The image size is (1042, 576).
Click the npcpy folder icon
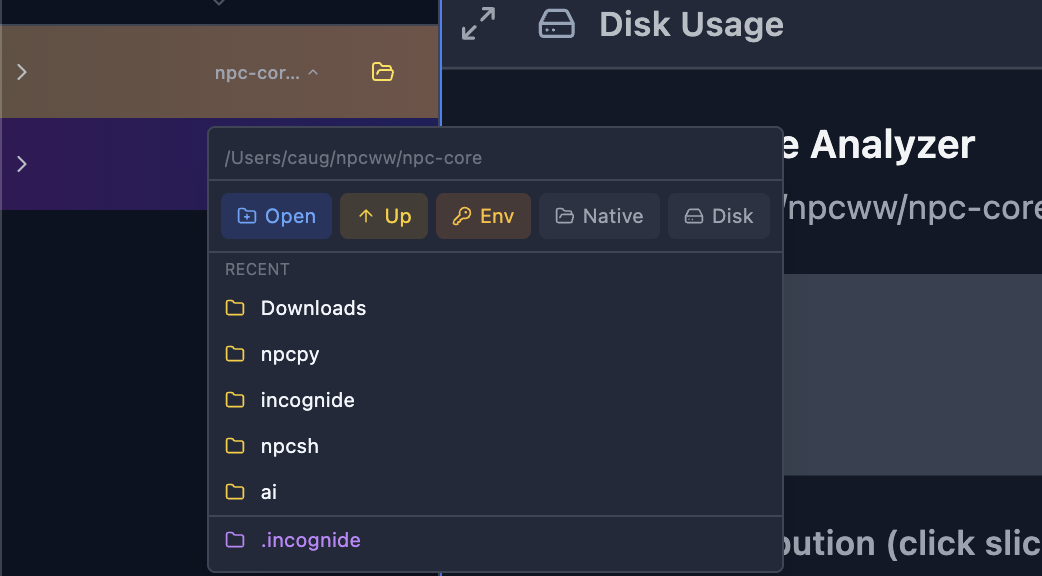(235, 354)
